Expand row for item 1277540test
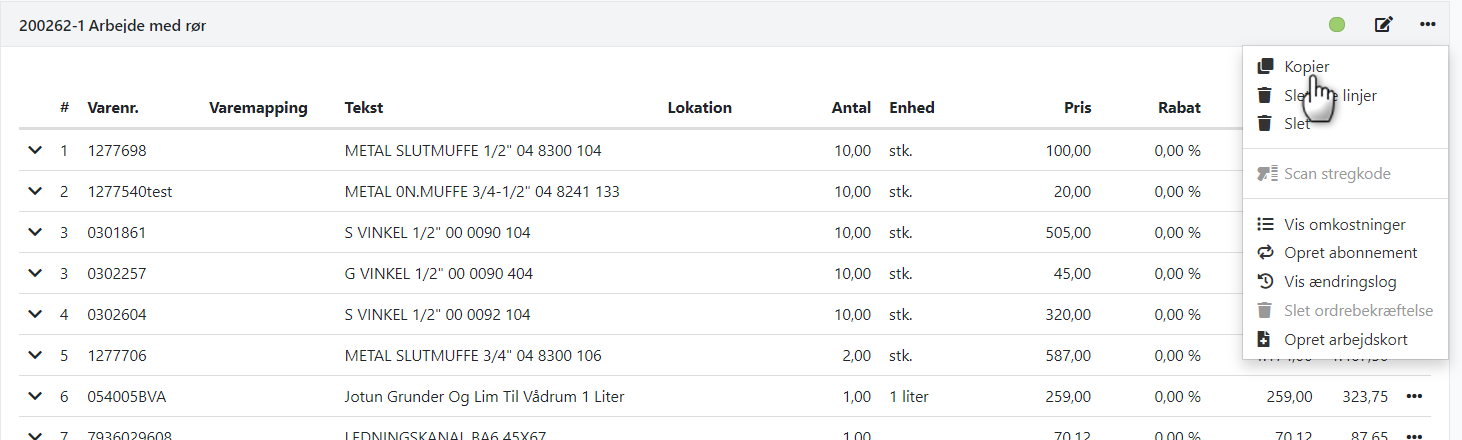Screen dimensions: 1462x440 pyautogui.click(x=35, y=192)
